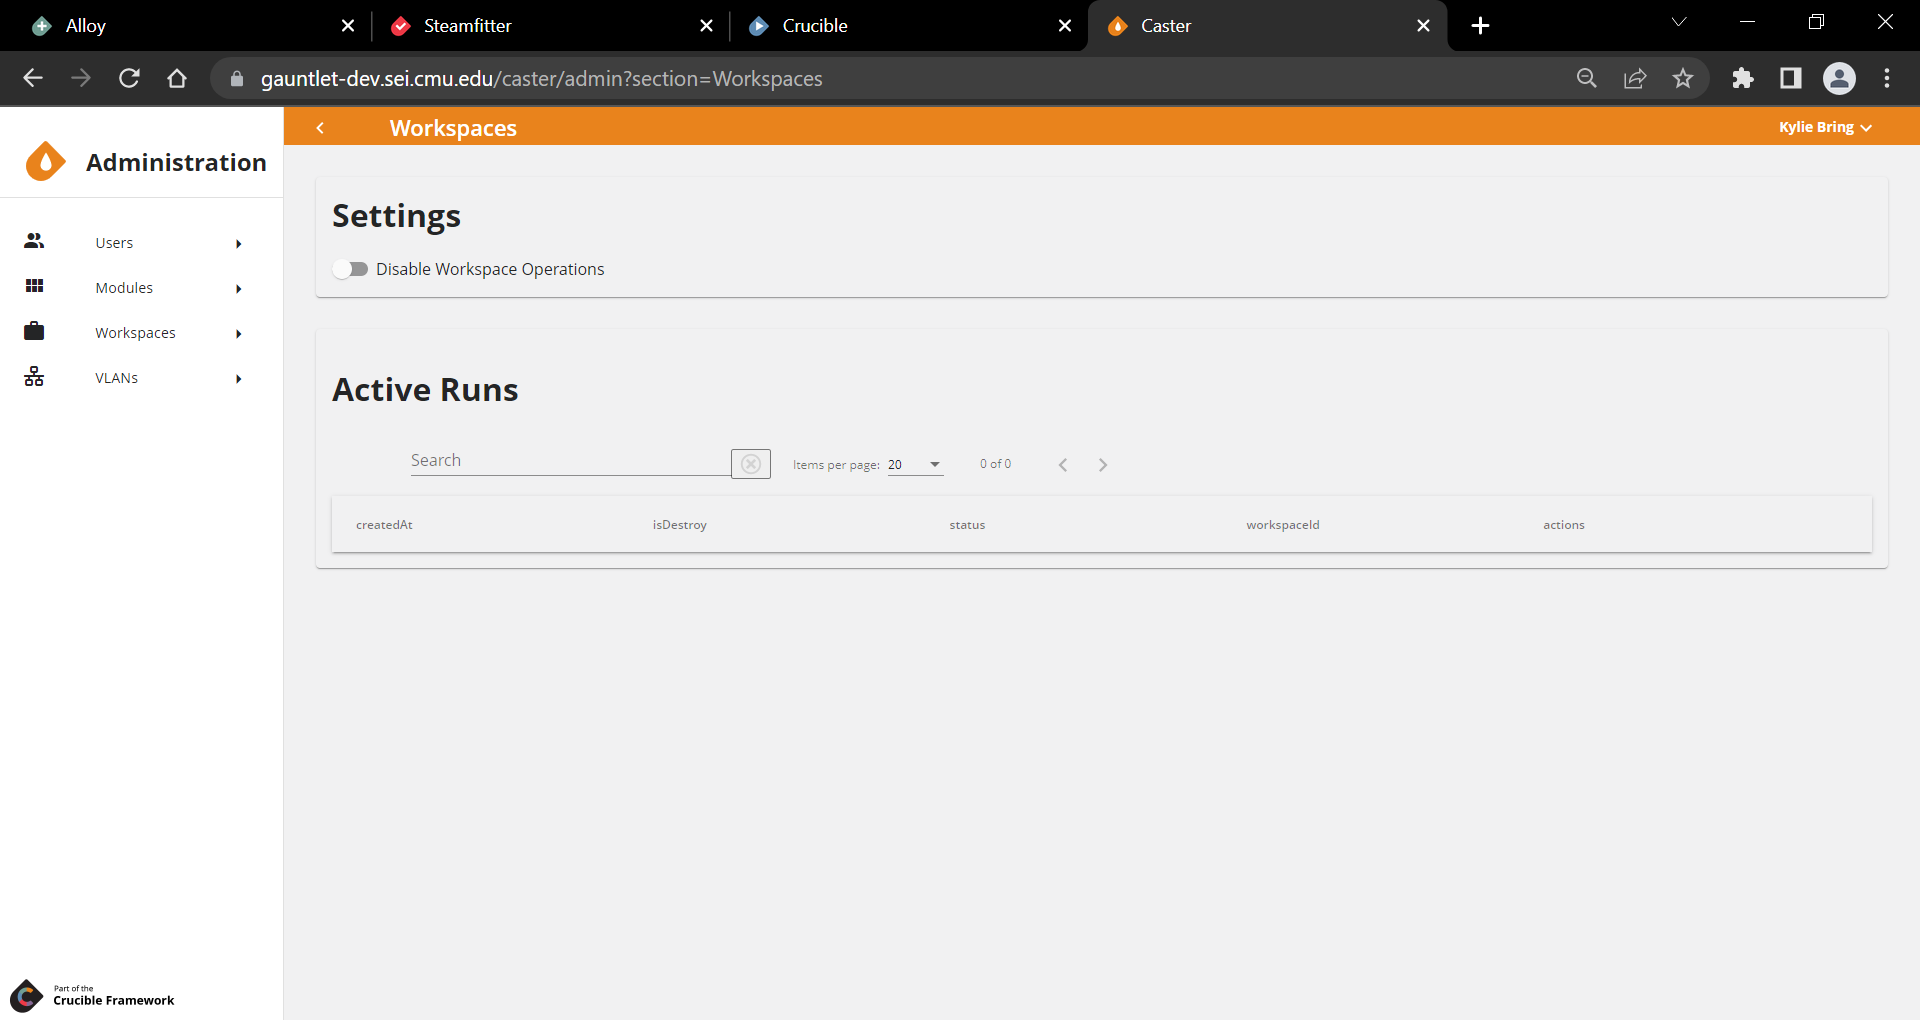Clear search with the circled X icon
The width and height of the screenshot is (1920, 1020).
tap(751, 464)
